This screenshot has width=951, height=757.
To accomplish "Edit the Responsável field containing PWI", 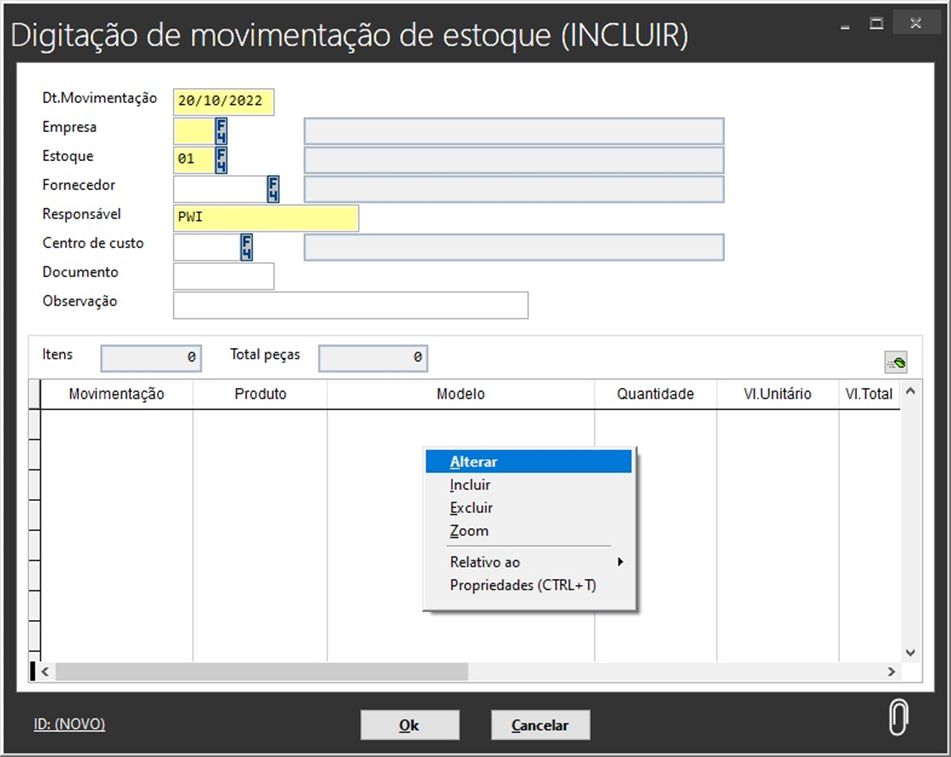I will pos(266,218).
